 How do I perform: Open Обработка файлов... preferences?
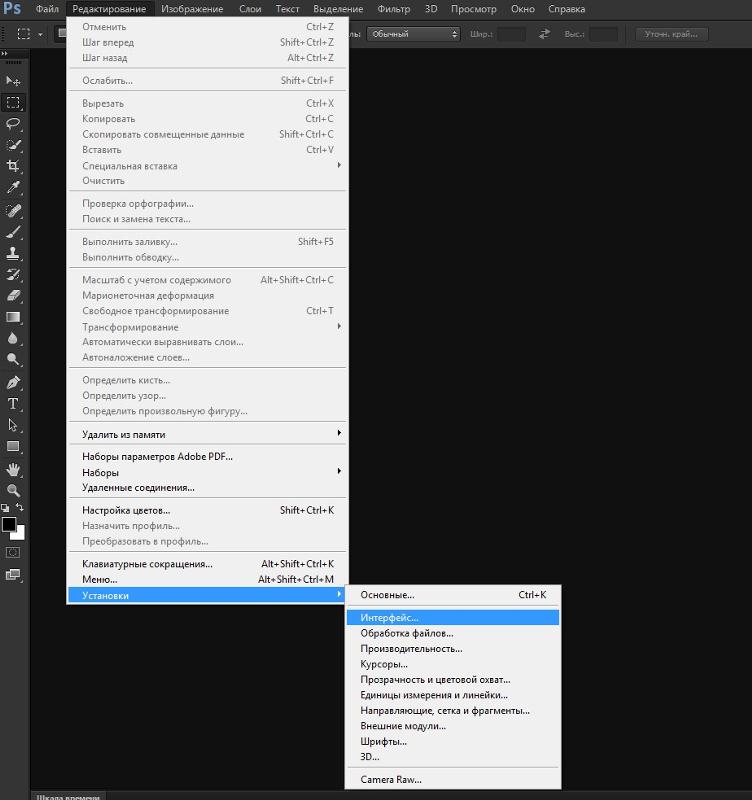coord(453,633)
